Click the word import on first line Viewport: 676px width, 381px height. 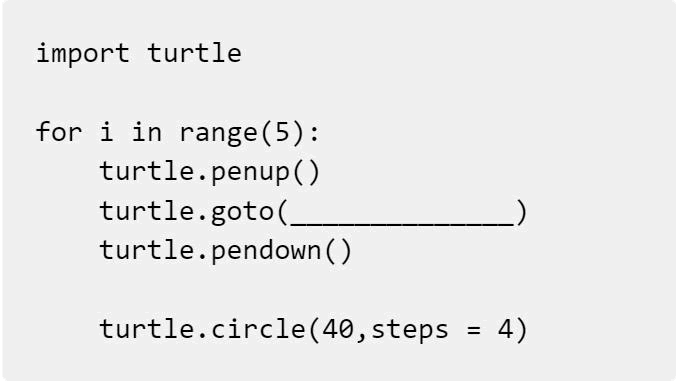coord(82,54)
